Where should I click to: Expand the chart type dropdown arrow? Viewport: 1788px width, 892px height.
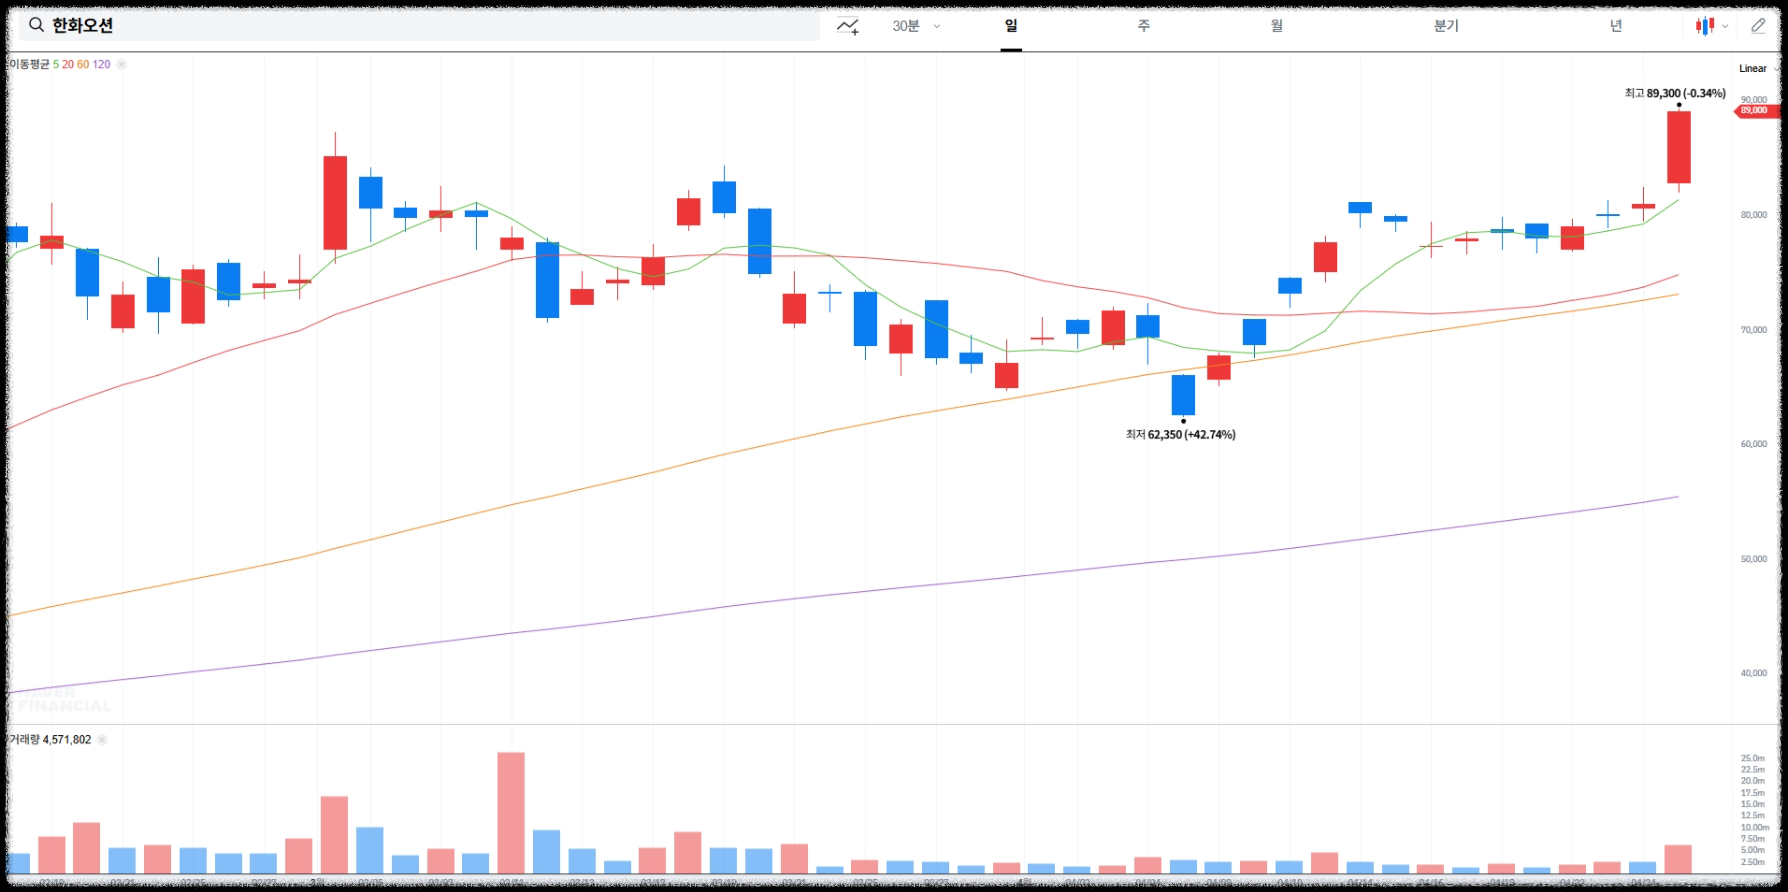[1725, 27]
